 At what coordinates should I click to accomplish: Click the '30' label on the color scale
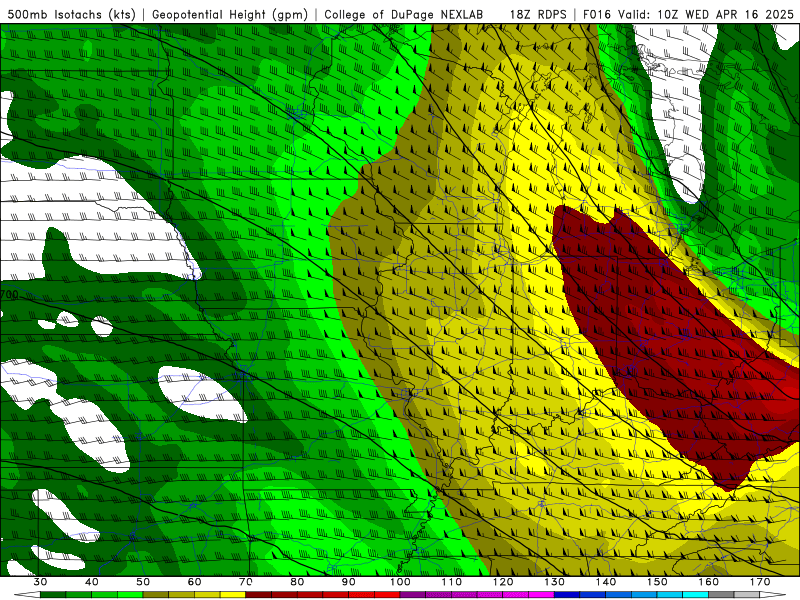tap(40, 582)
